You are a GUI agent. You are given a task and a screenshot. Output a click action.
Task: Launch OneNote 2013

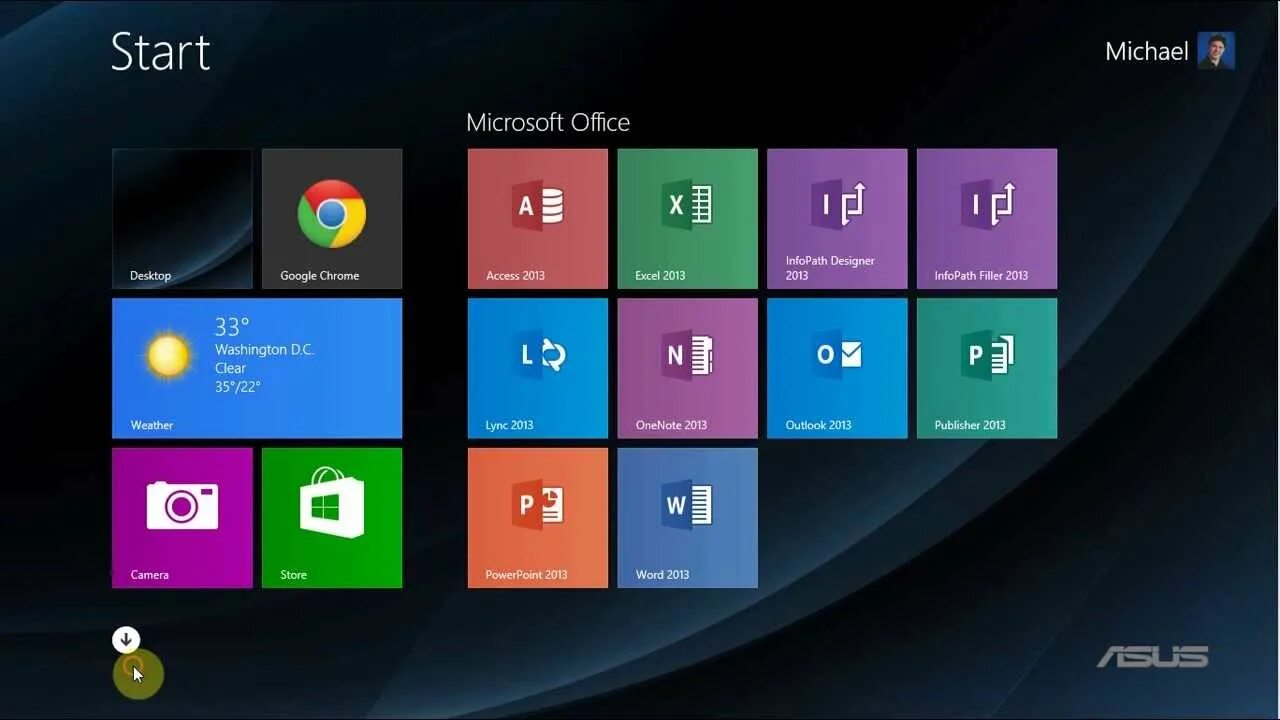[688, 368]
